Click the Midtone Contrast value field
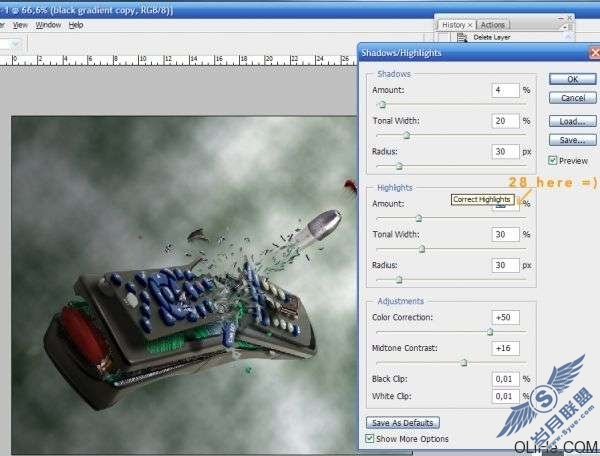 point(505,348)
